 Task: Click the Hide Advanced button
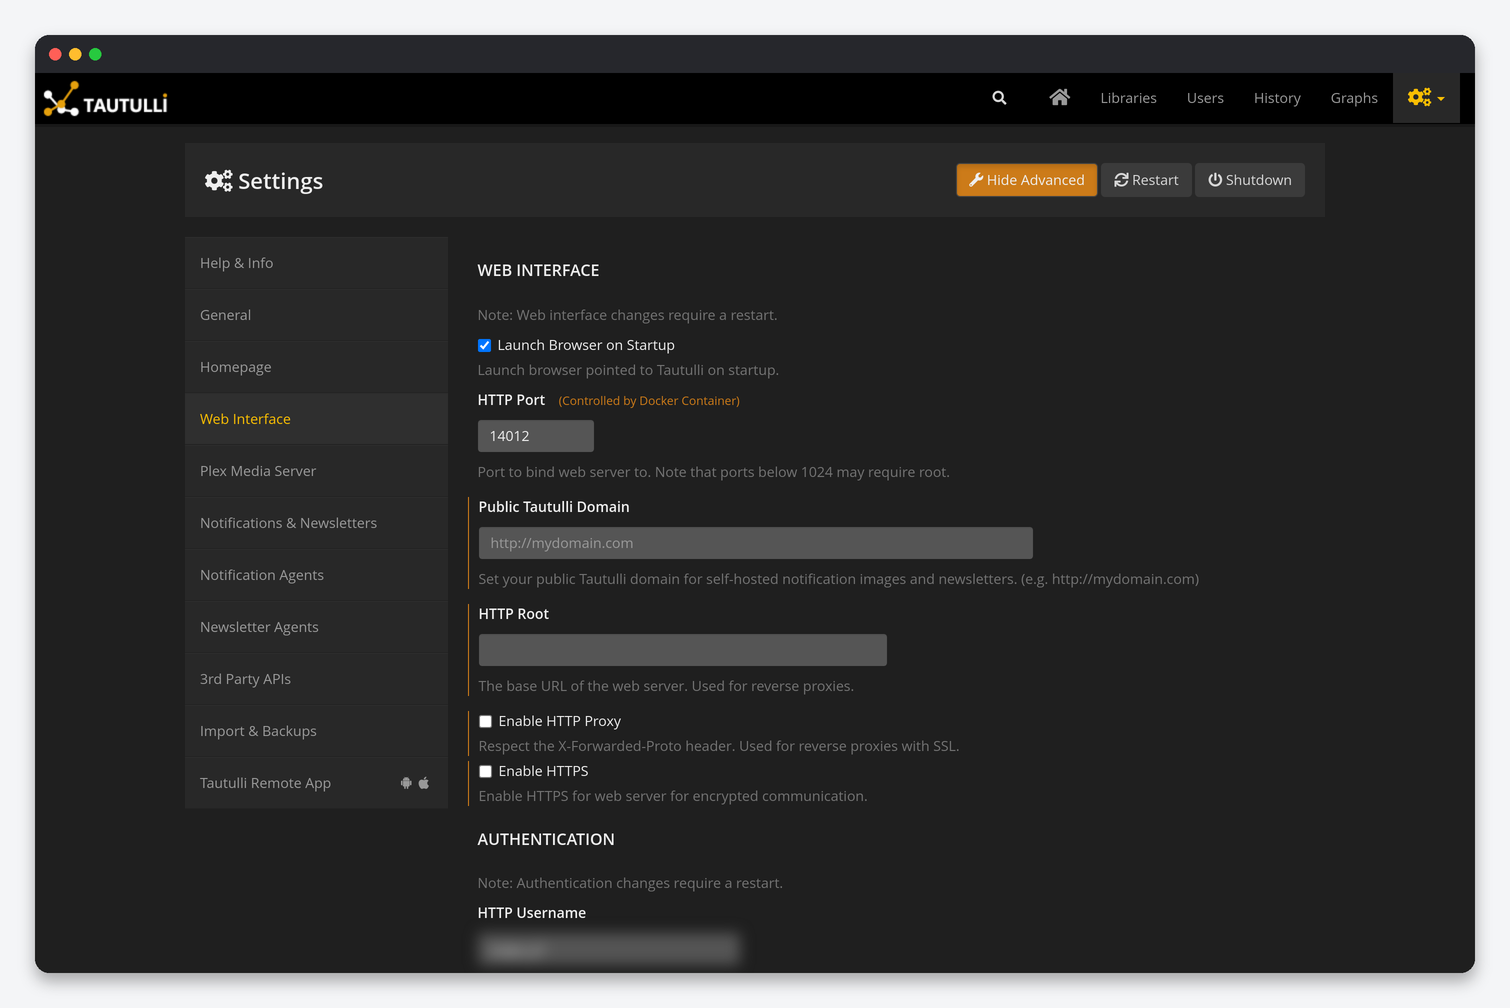[1027, 180]
